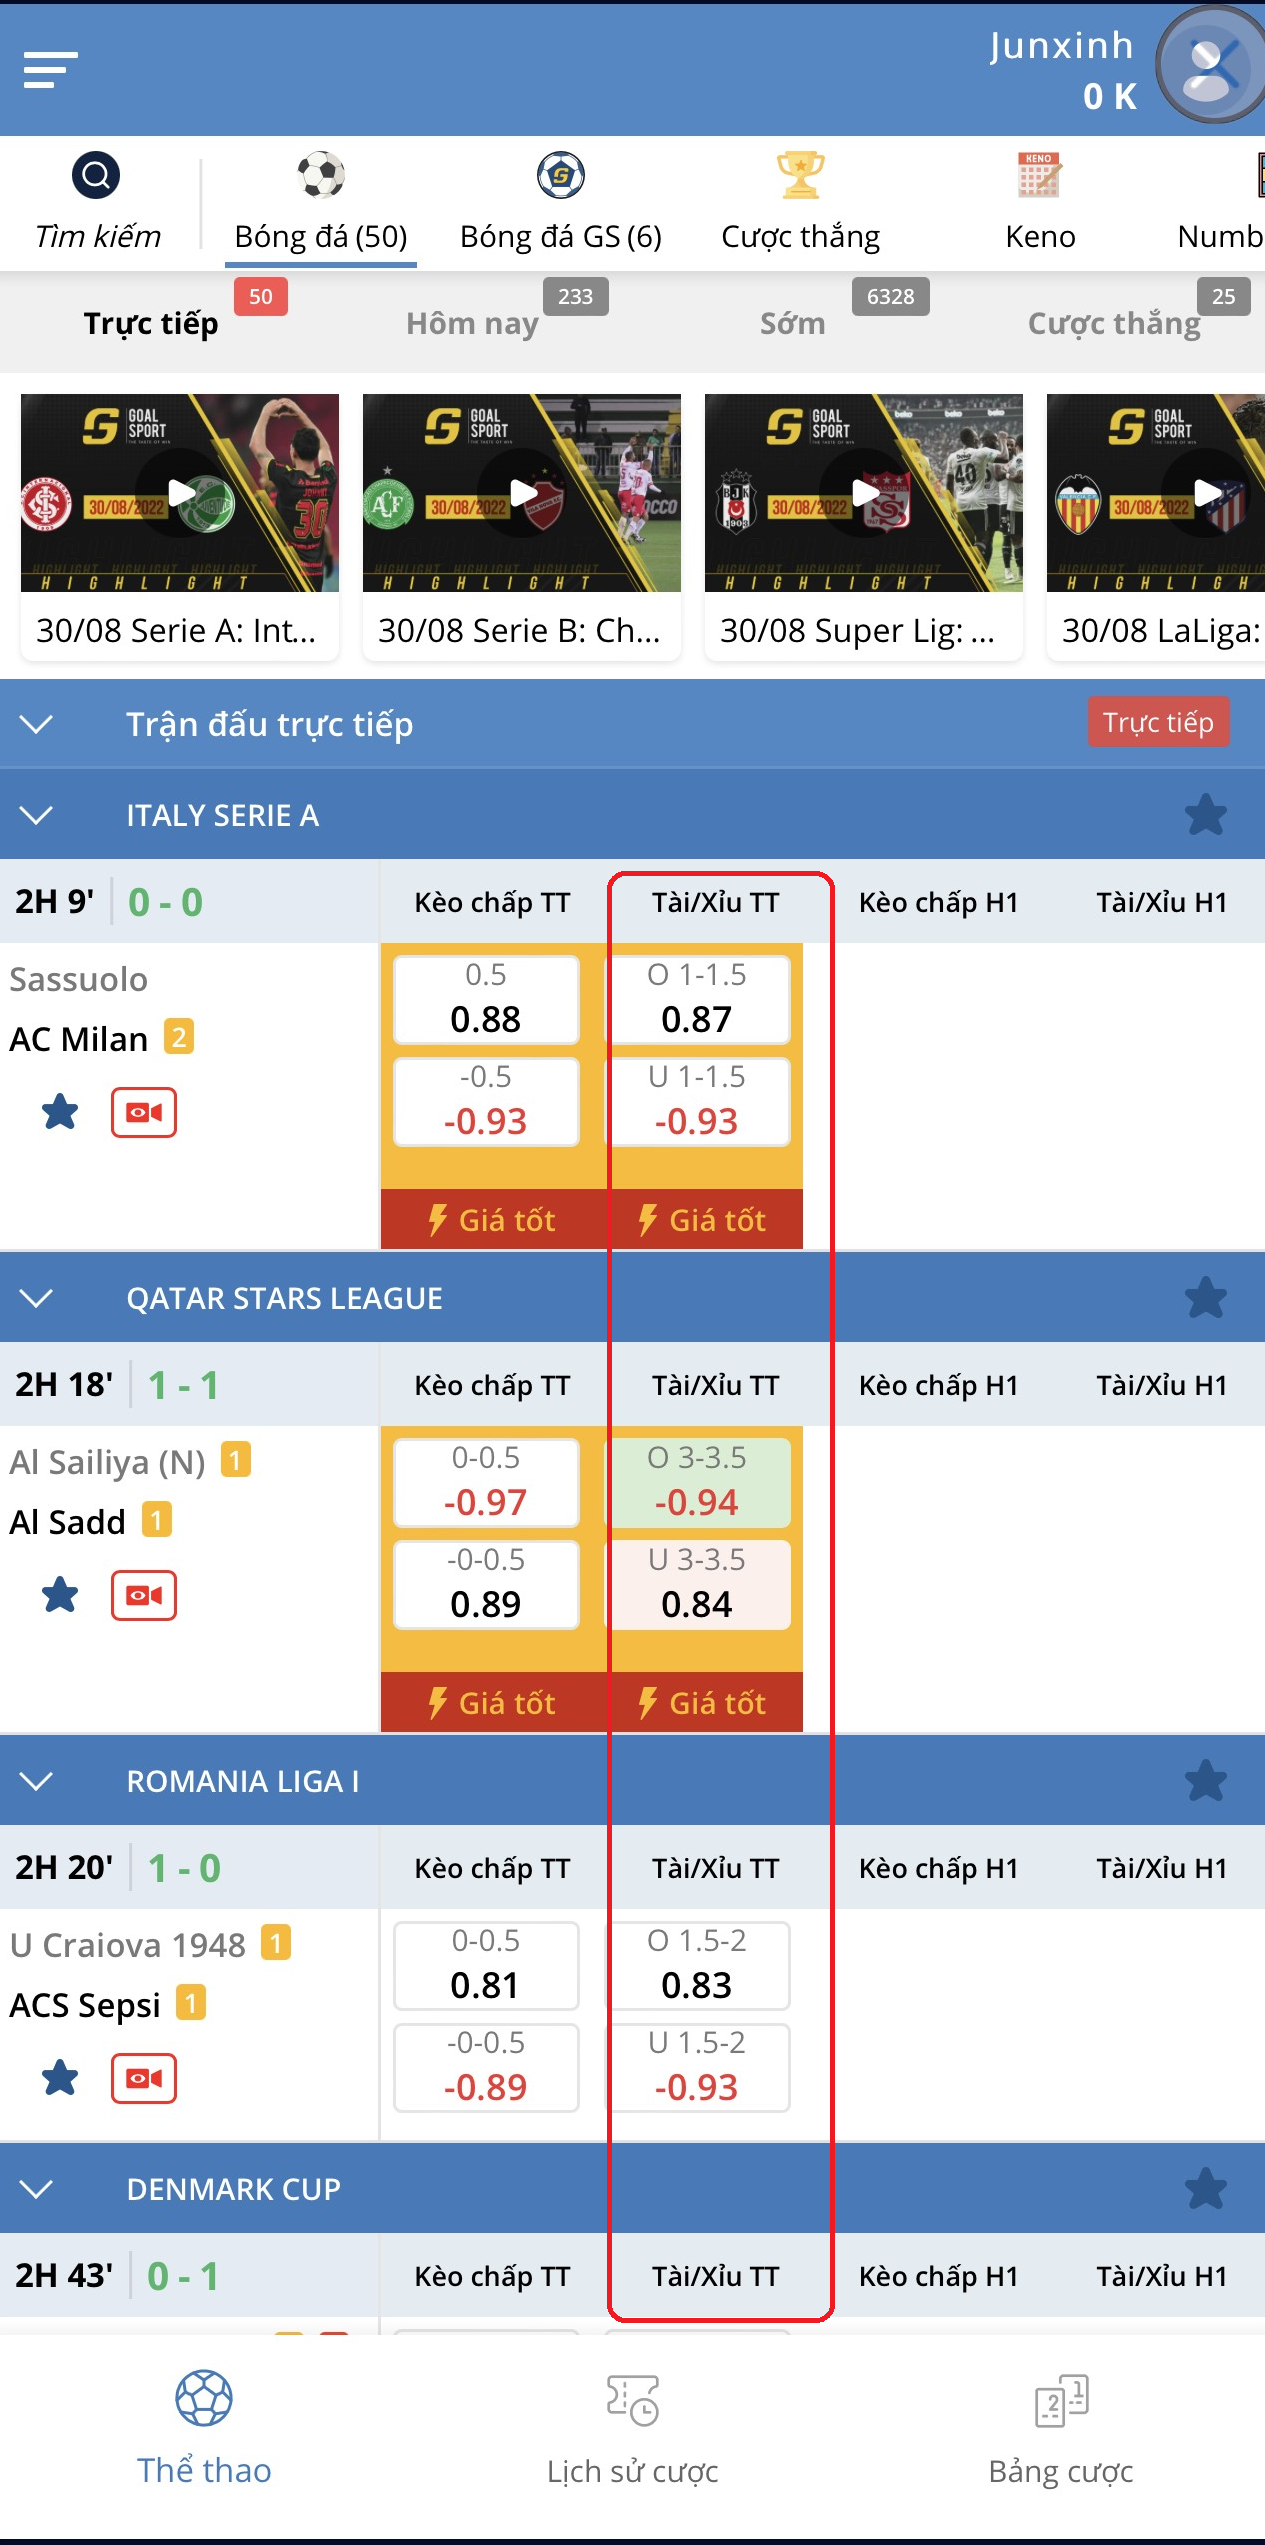Tap the Tìm kiếm search icon
Viewport: 1265px width, 2545px height.
click(x=96, y=176)
